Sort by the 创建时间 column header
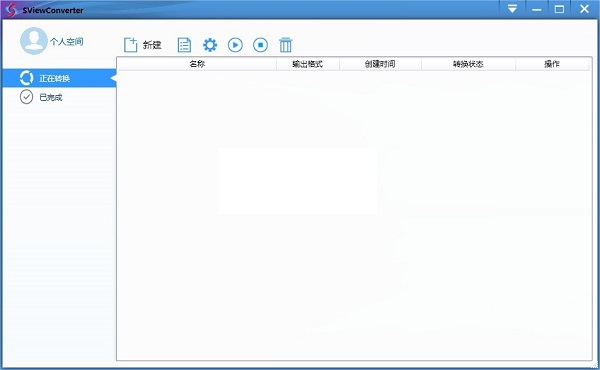Viewport: 600px width, 370px height. (380, 64)
